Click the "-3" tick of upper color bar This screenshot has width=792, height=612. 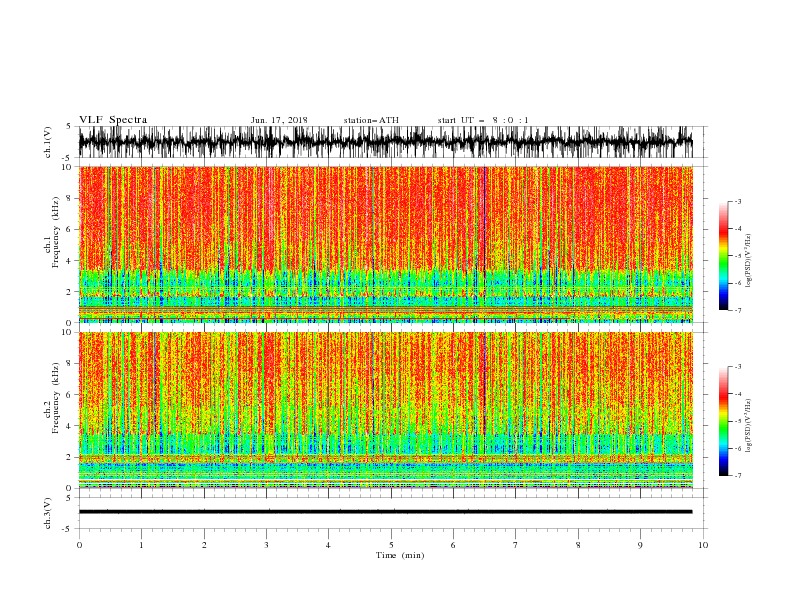tap(737, 201)
